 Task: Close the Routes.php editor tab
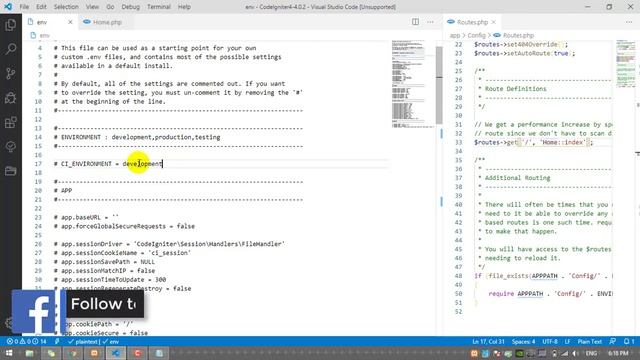494,22
